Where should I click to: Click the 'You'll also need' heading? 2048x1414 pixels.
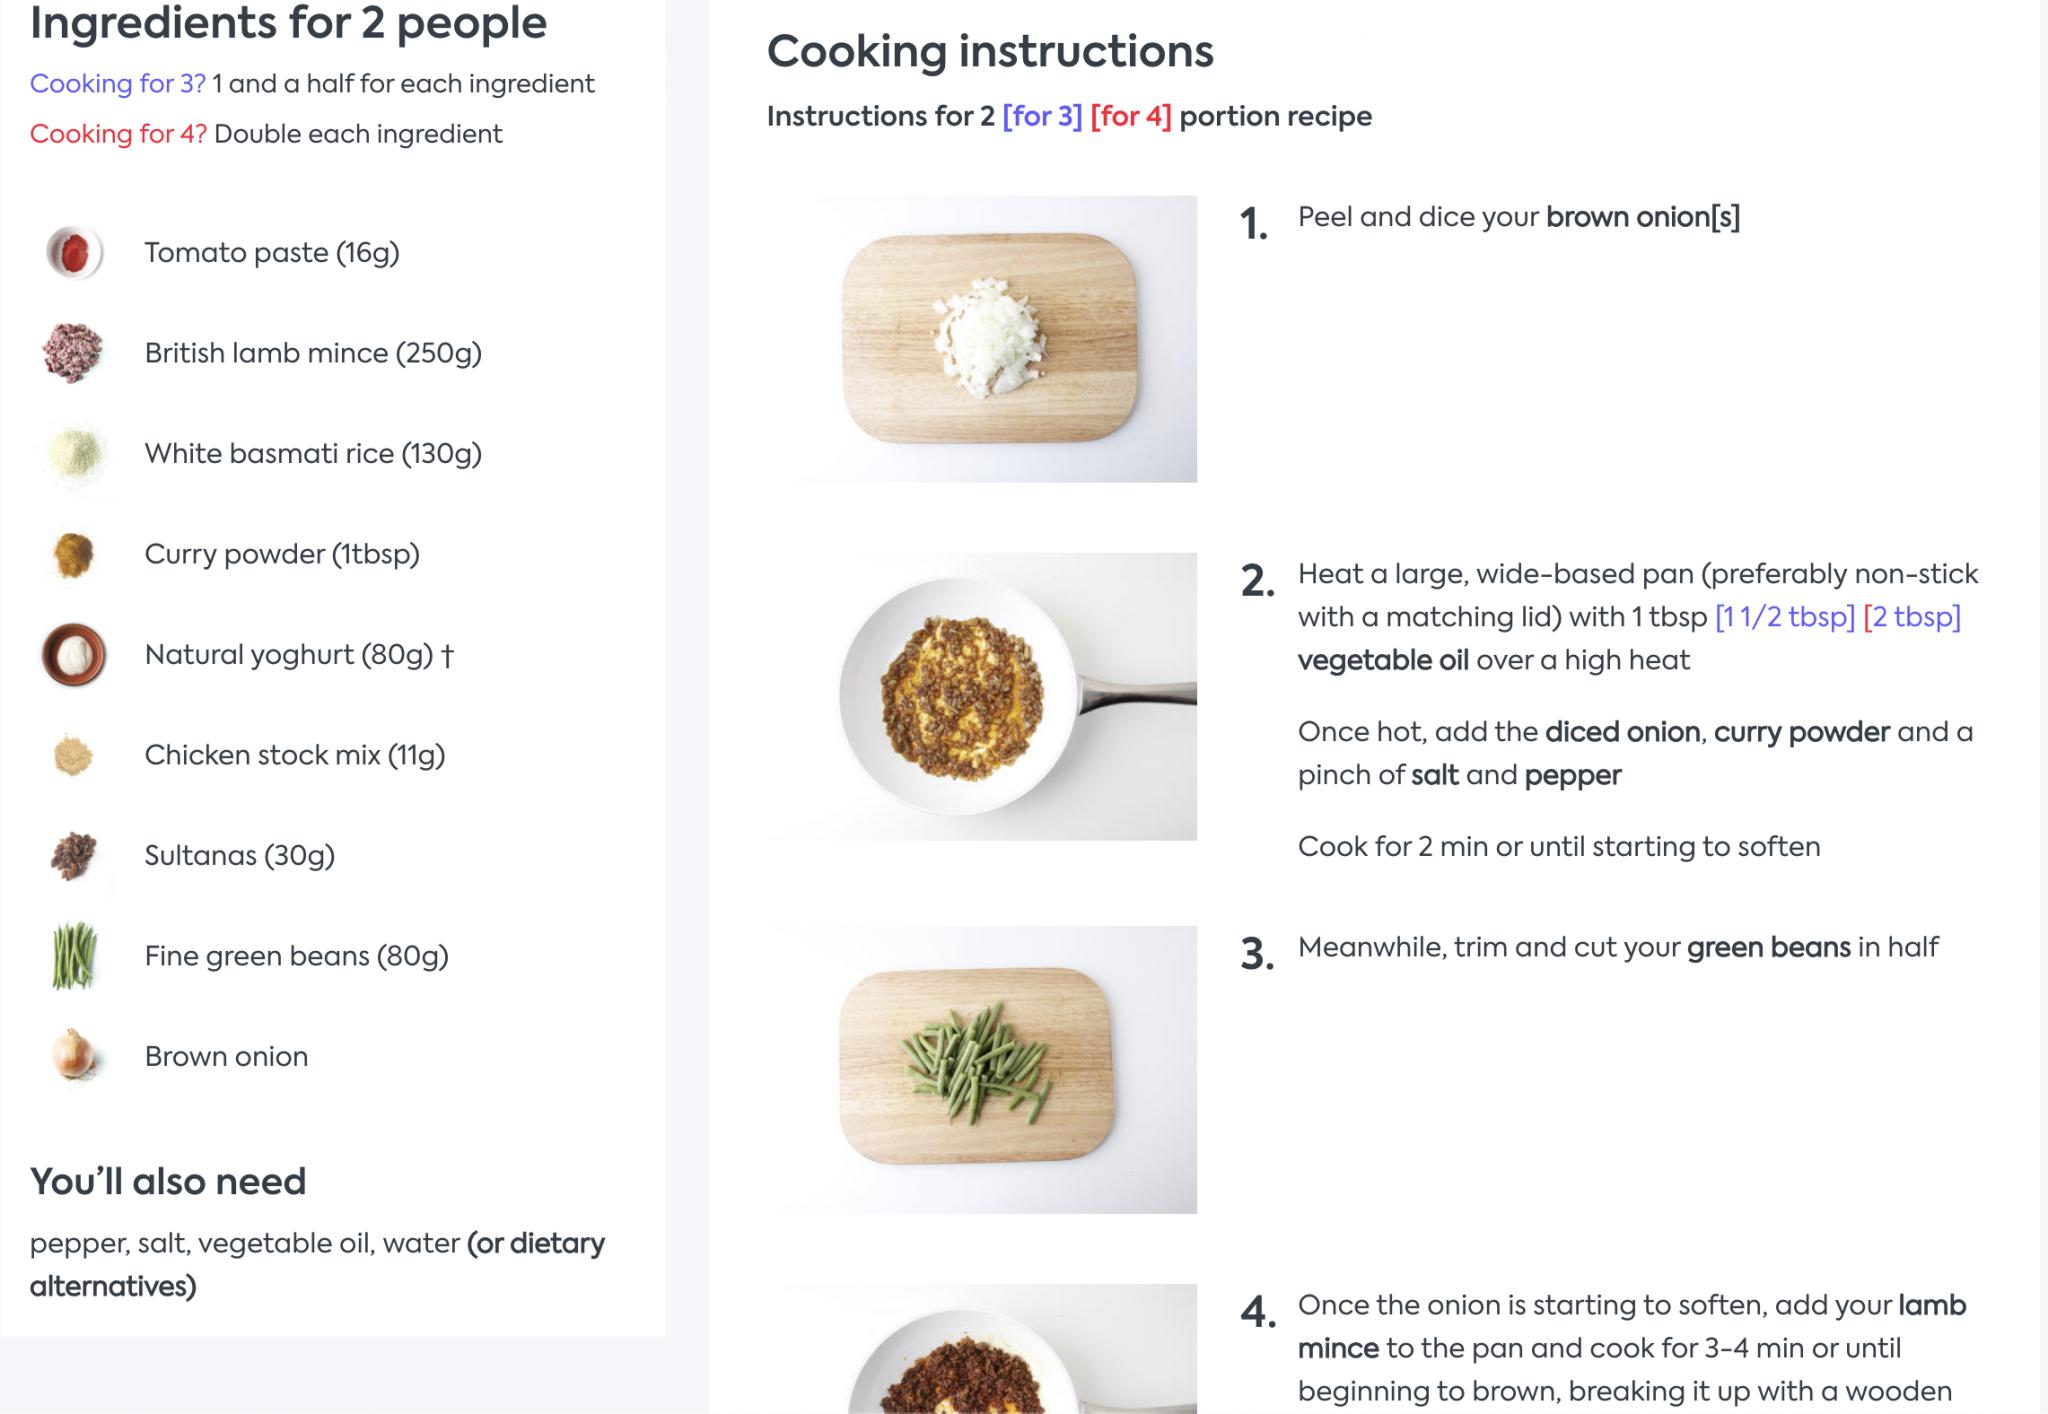click(168, 1181)
